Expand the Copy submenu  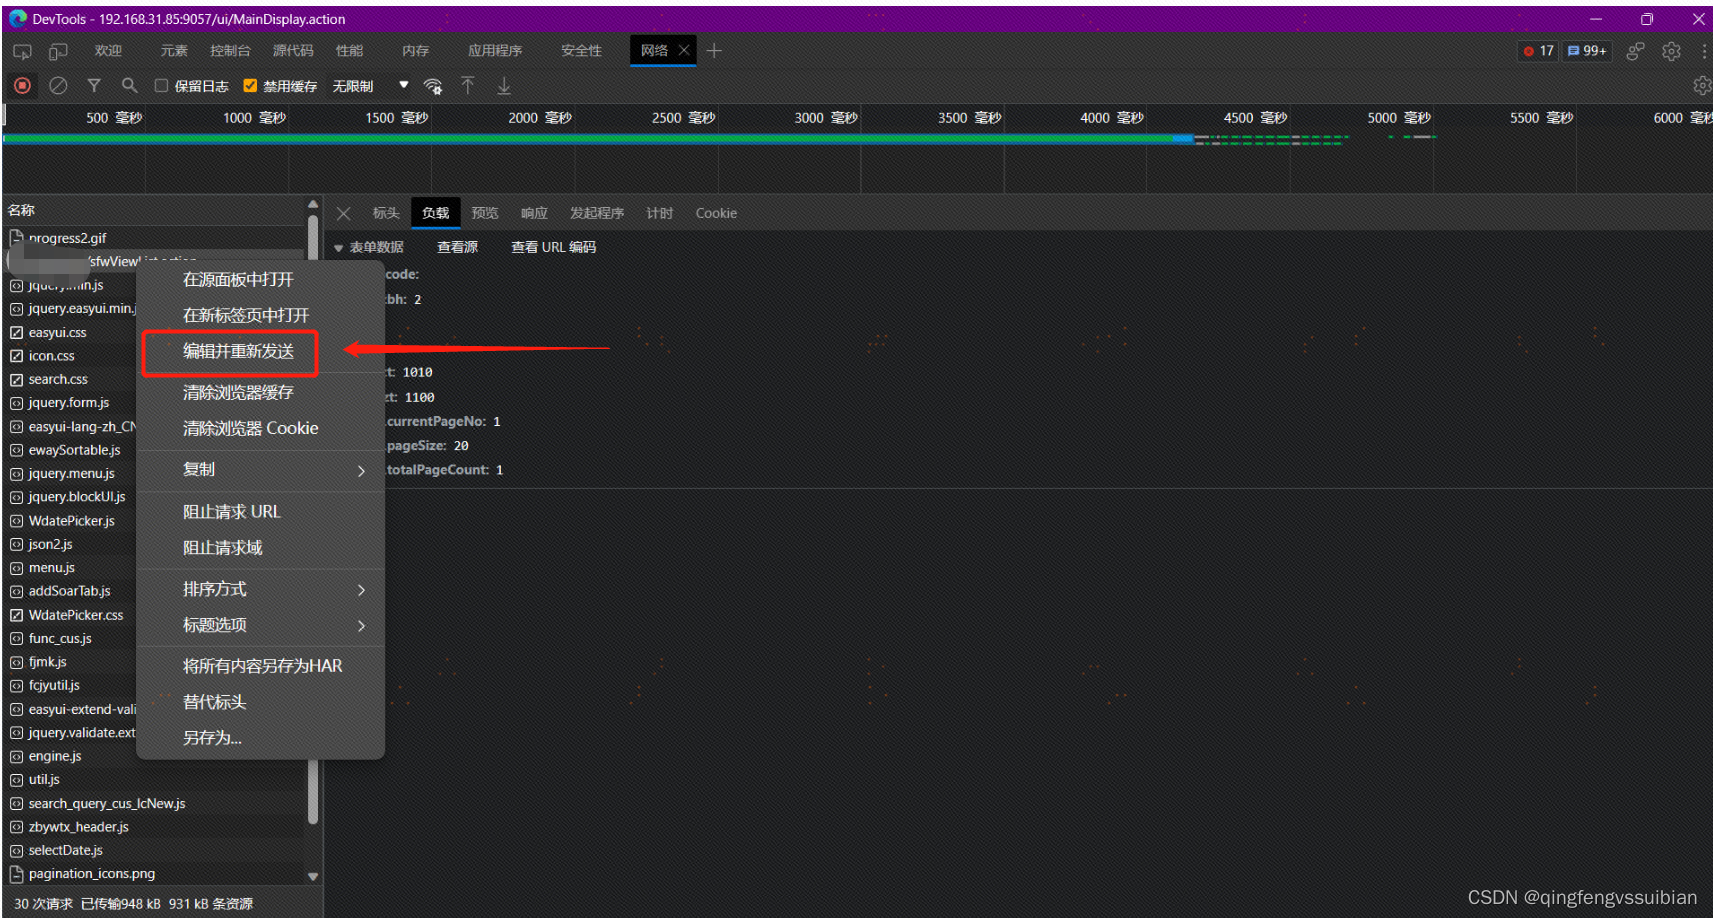click(261, 470)
